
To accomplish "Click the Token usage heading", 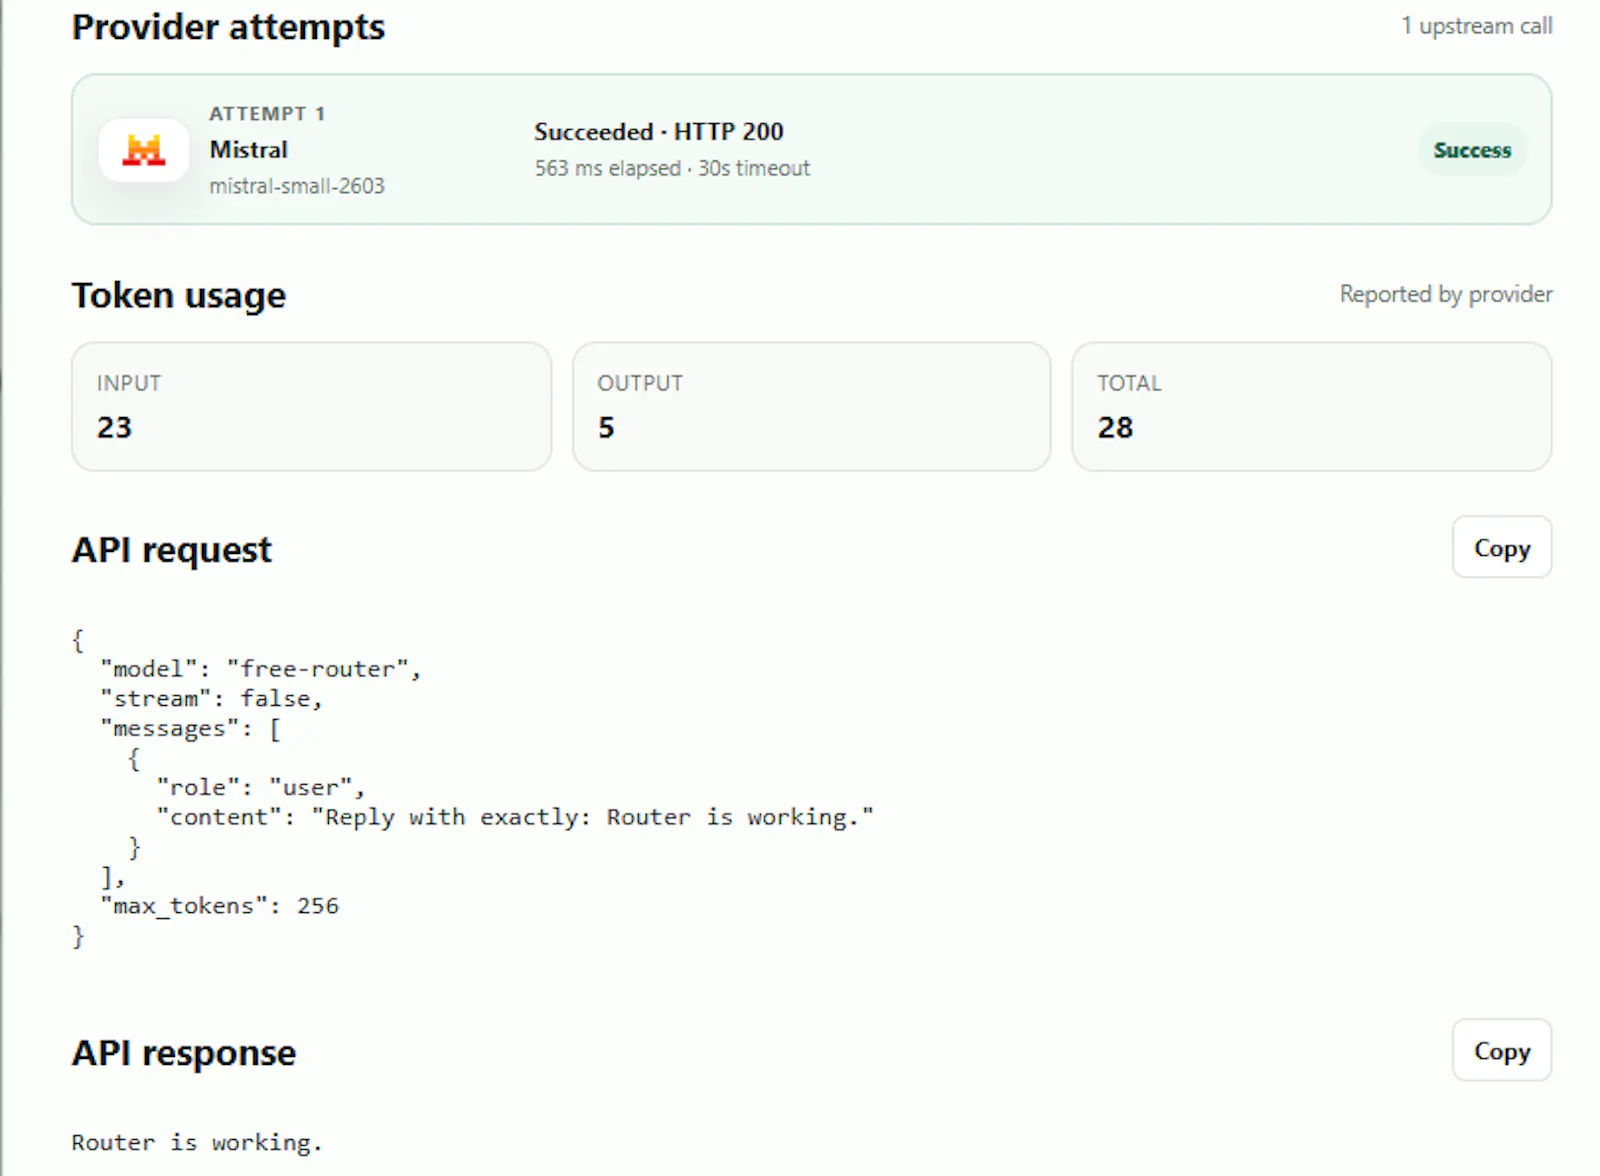I will click(179, 295).
